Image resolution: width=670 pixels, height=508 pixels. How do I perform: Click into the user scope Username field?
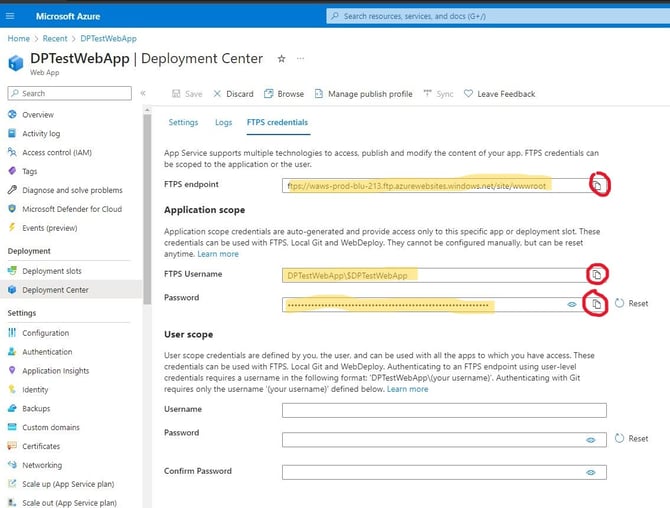(x=444, y=410)
